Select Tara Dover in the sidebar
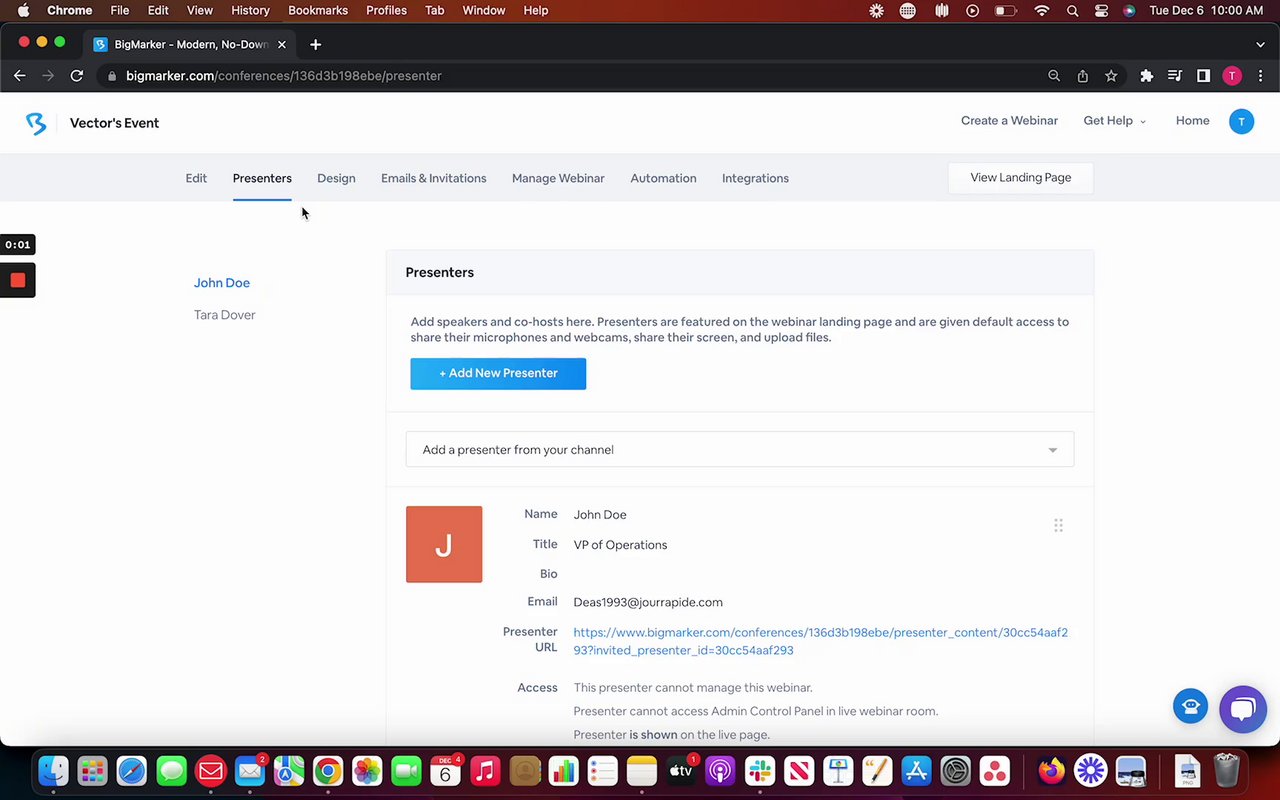Screen dimensions: 1280x800 click(x=225, y=315)
